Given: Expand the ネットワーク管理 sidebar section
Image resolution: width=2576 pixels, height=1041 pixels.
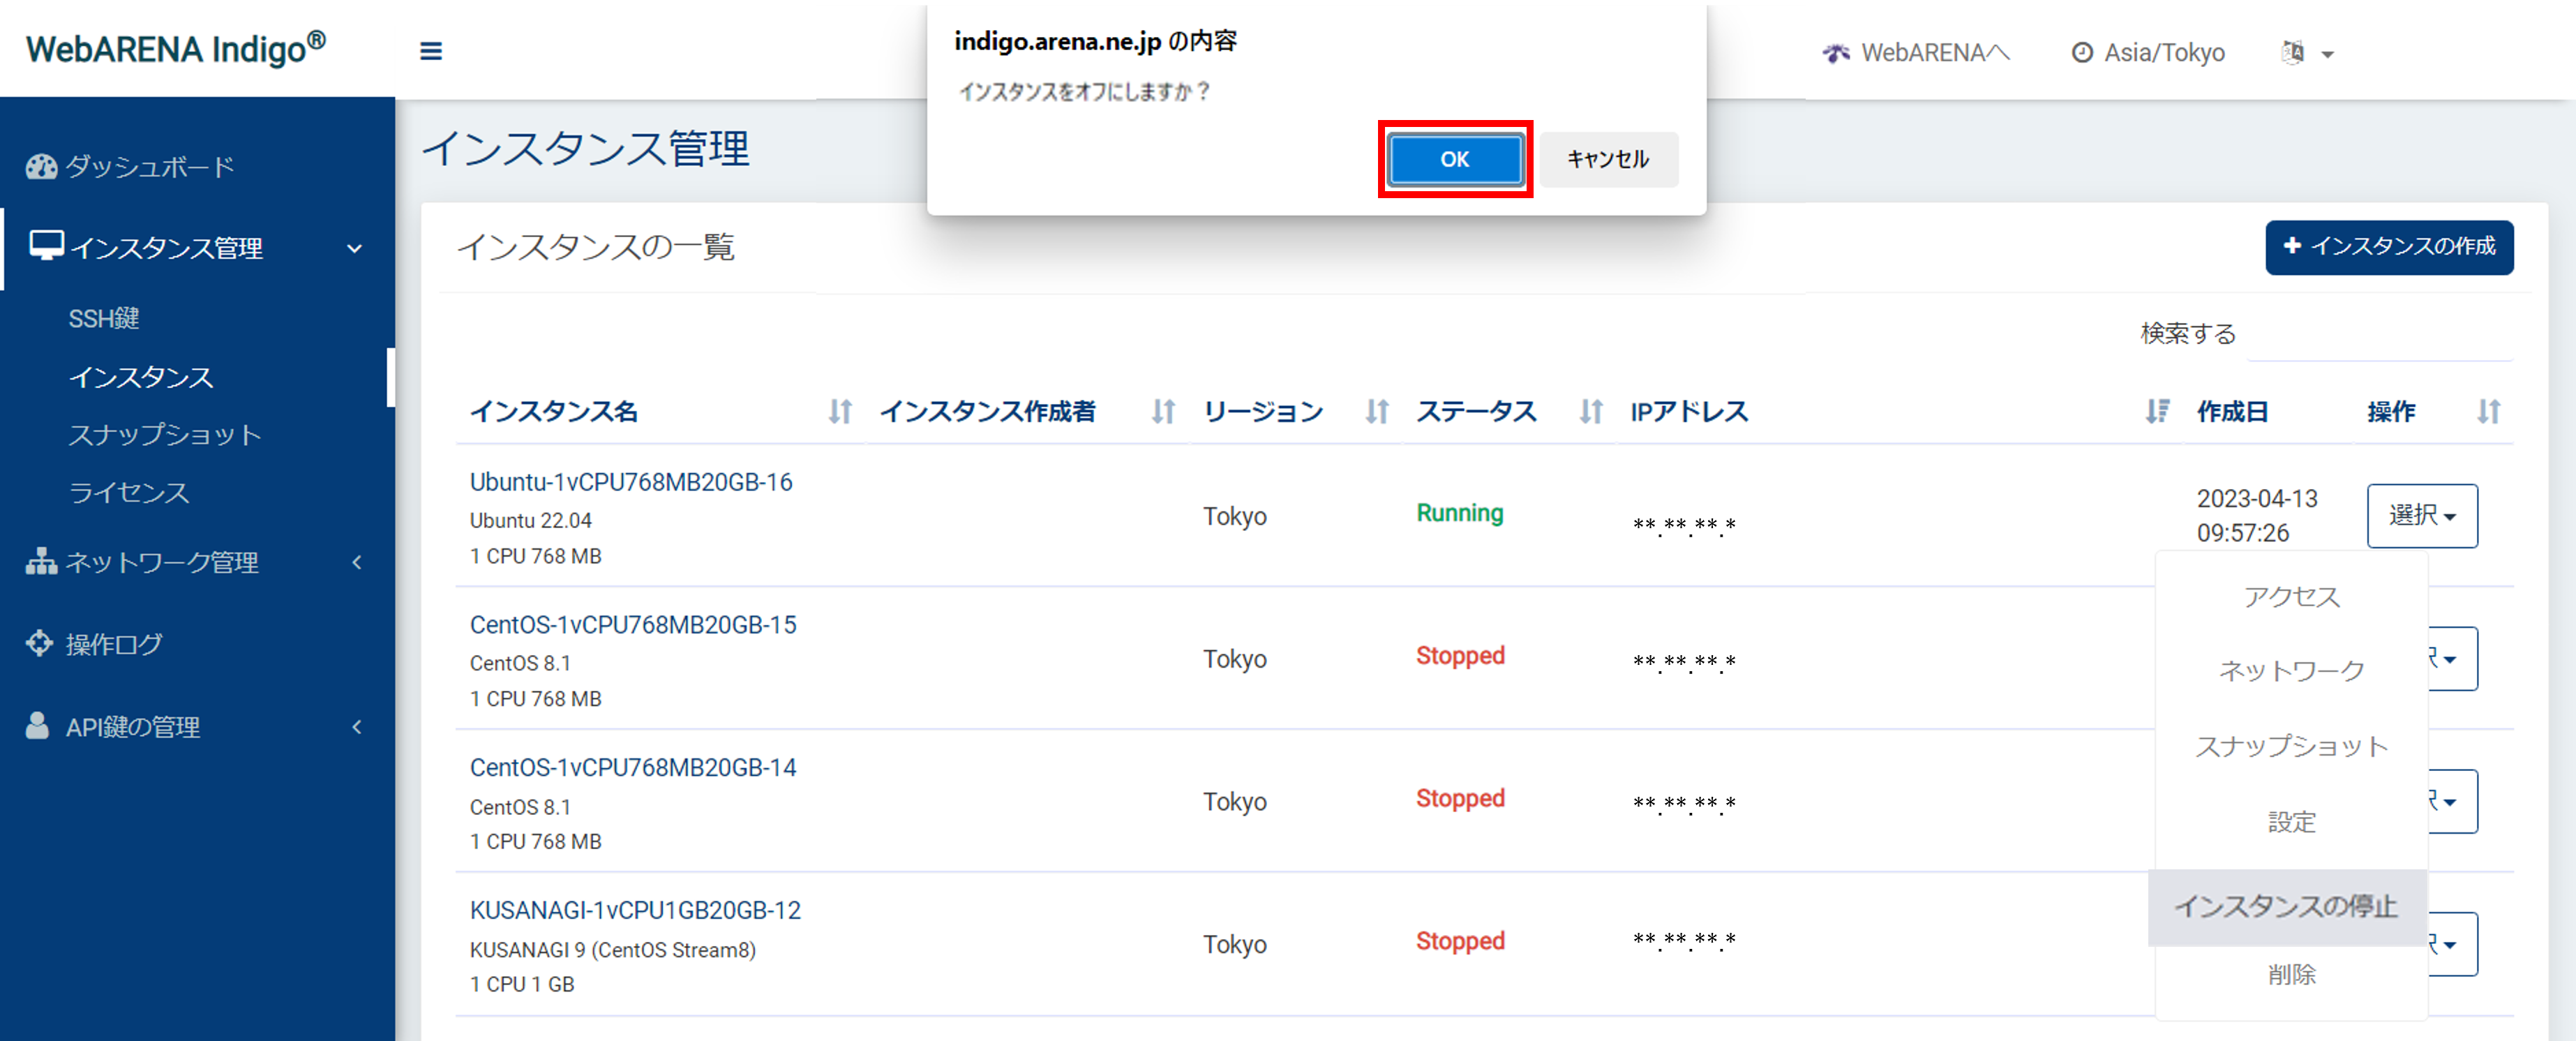Looking at the screenshot, I should tap(357, 561).
